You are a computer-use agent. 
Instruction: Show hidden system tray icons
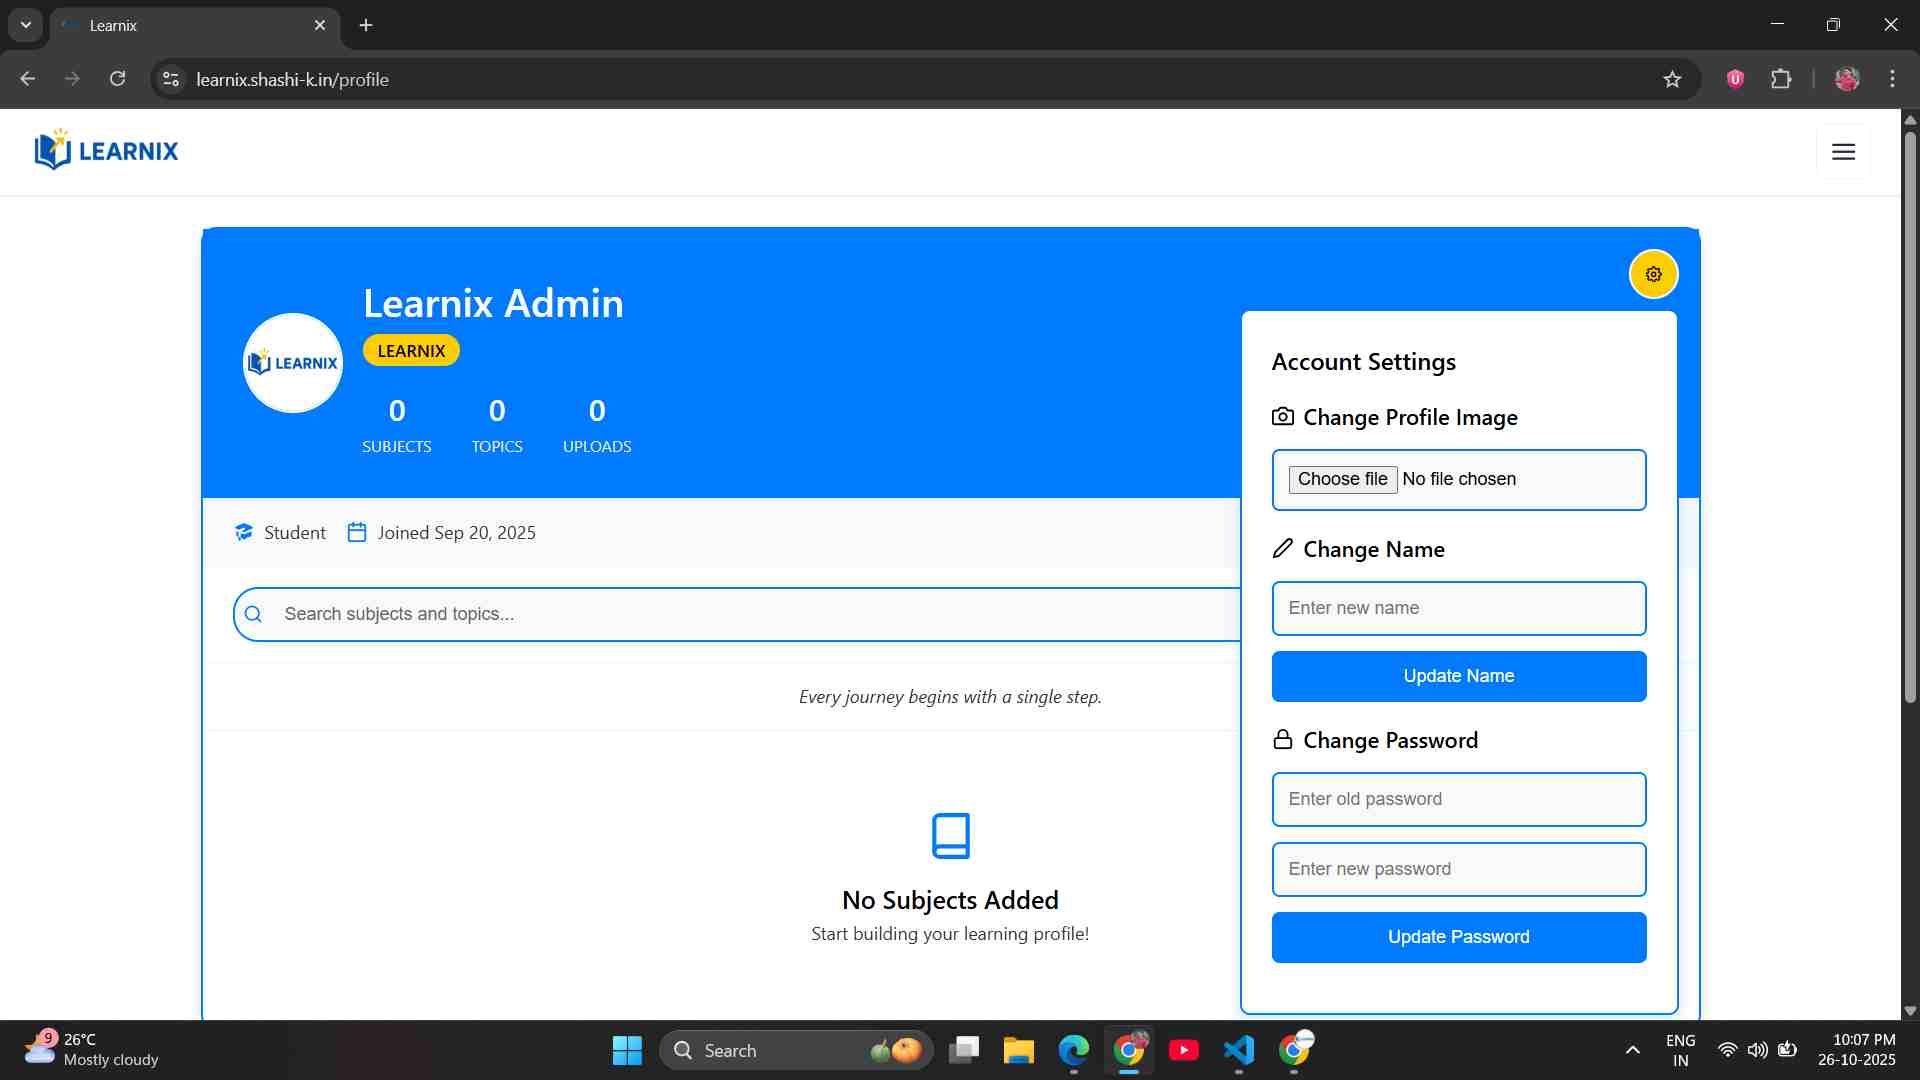[1632, 1050]
